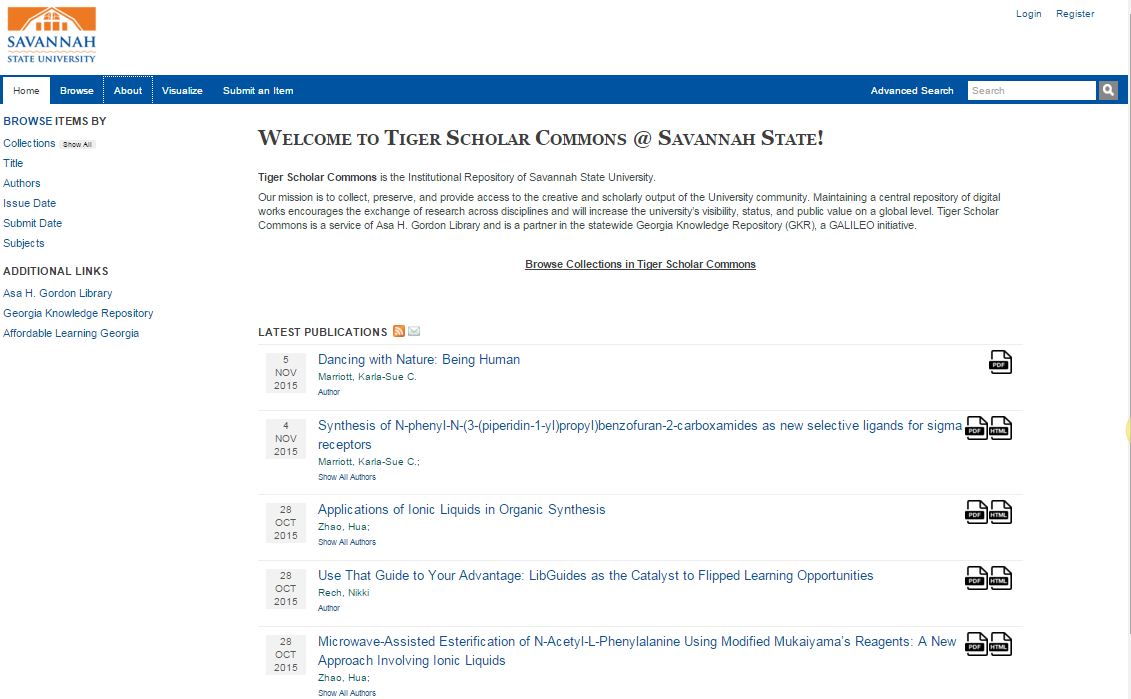The width and height of the screenshot is (1131, 699).
Task: Expand Show All Authors under Applications of Ionic Liquids
Action: (347, 542)
